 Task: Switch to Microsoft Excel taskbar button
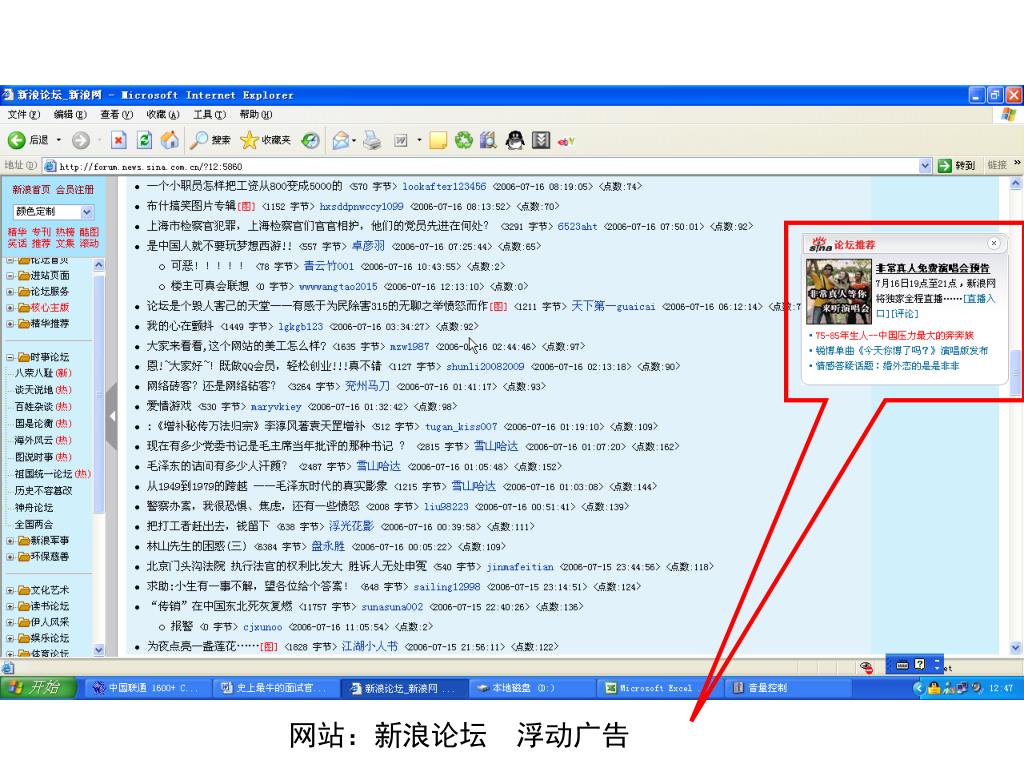(660, 688)
